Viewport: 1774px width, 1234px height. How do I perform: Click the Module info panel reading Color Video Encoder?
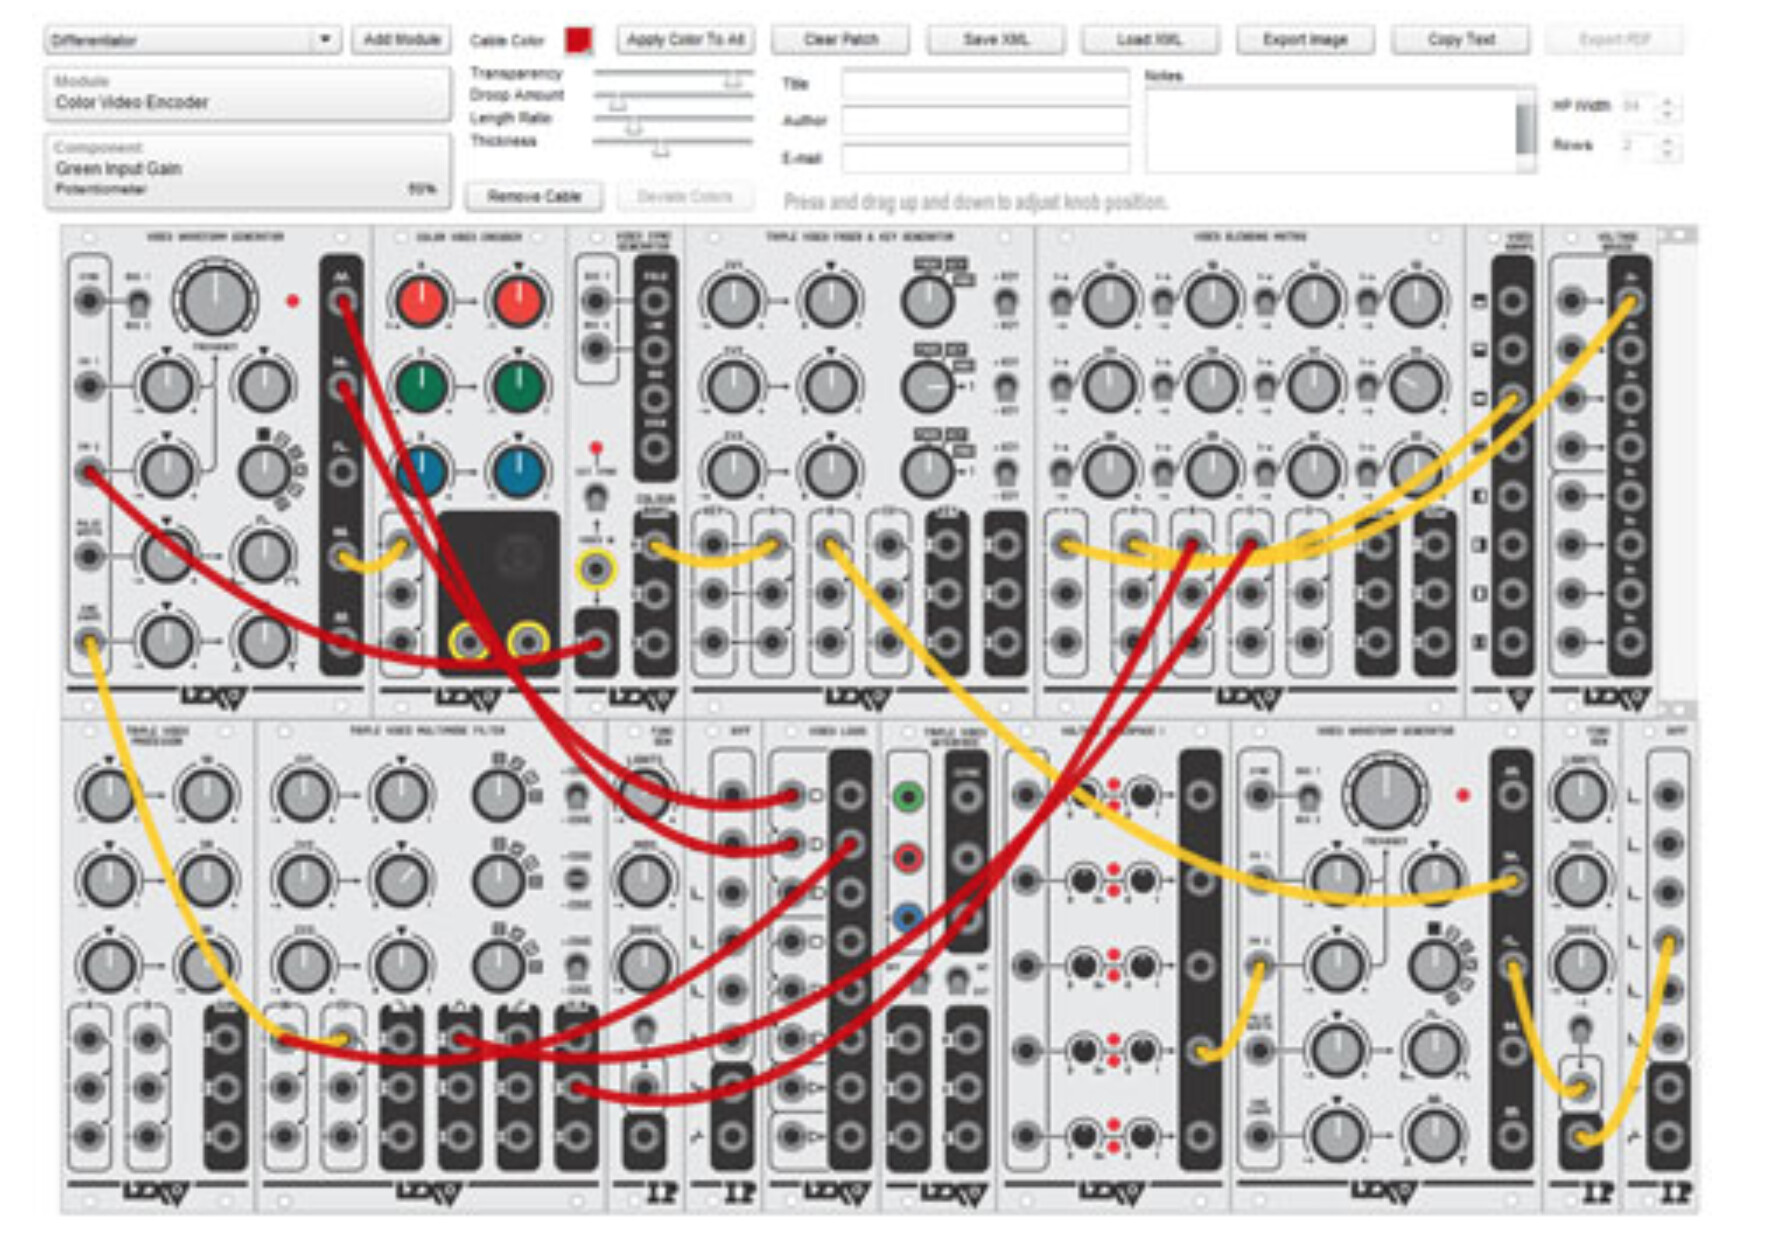click(x=246, y=93)
